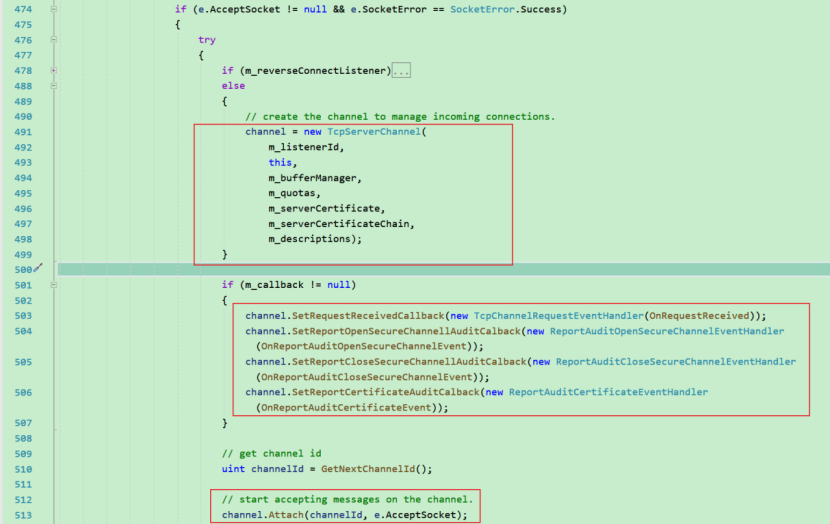Click the 'try' keyword

pos(207,40)
